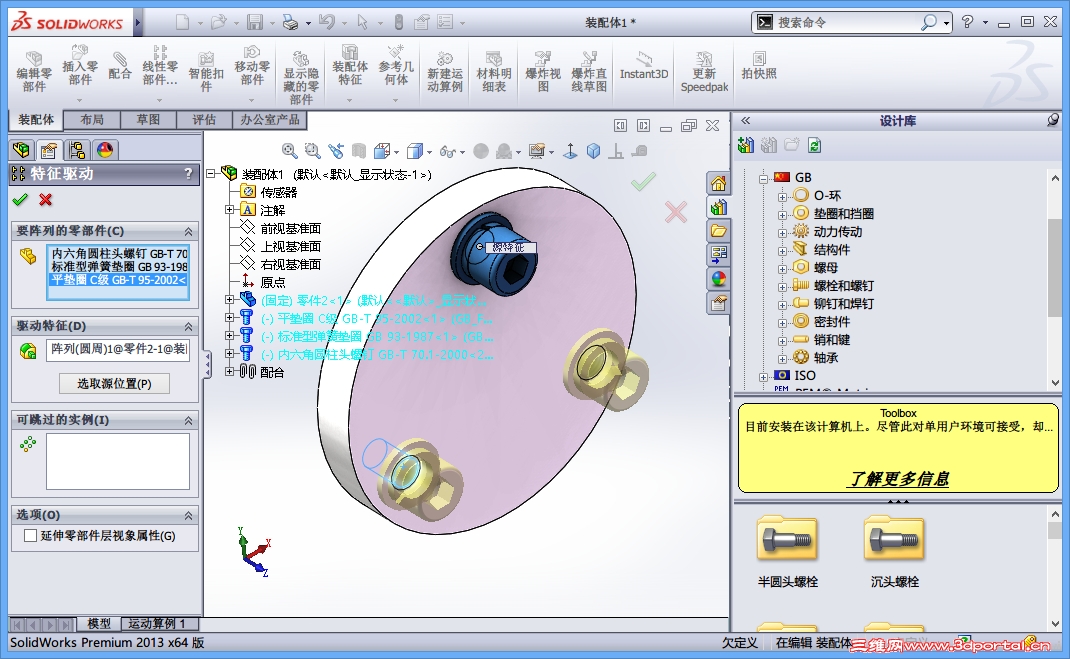Open SolidWorks menu dropdown arrow

coord(137,23)
